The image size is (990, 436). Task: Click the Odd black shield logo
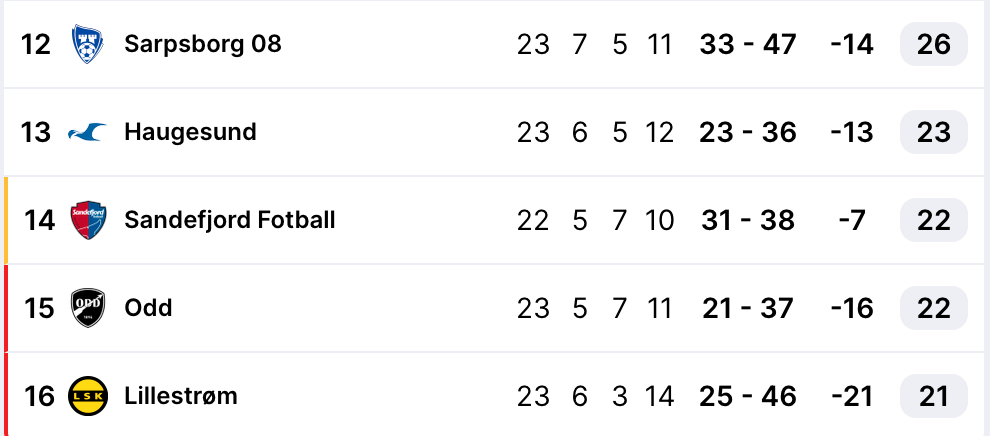click(x=88, y=308)
